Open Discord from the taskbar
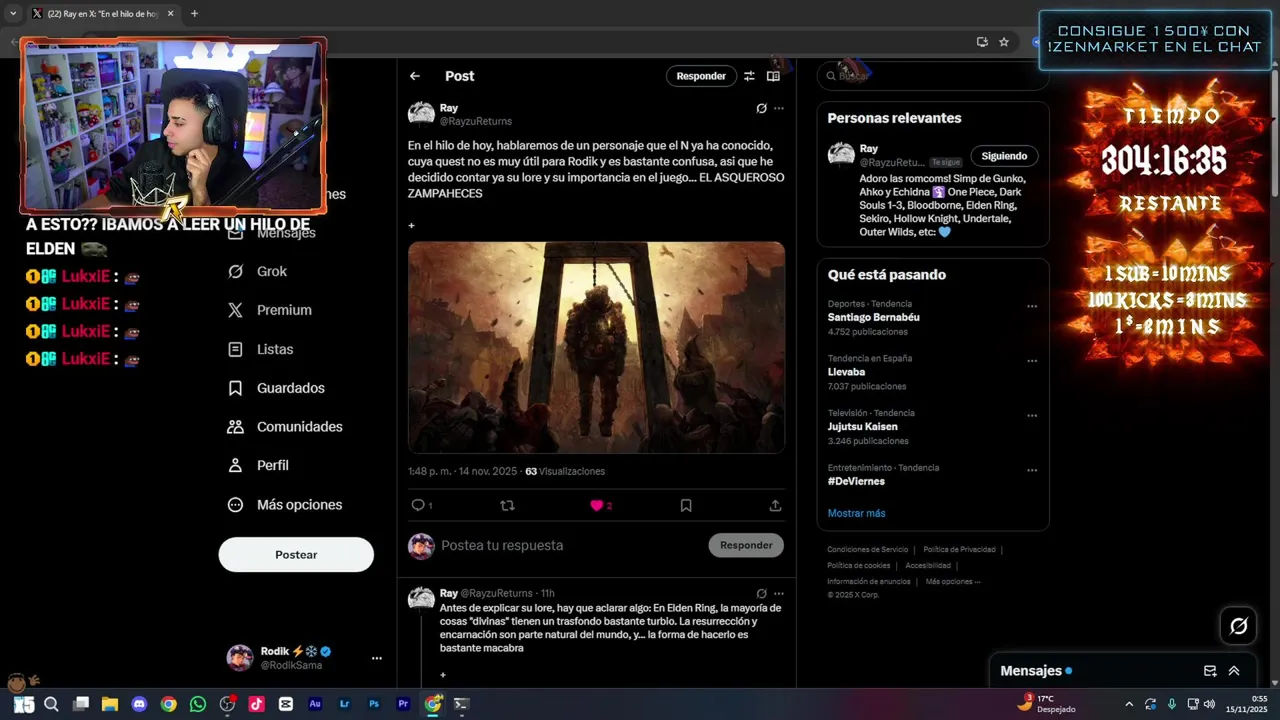The height and width of the screenshot is (720, 1280). pos(139,704)
